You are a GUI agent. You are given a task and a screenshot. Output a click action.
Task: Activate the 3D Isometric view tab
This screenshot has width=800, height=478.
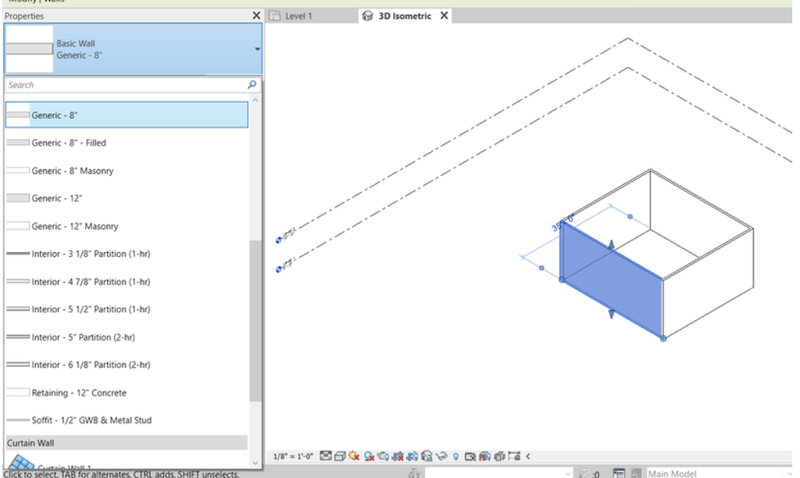click(x=405, y=16)
